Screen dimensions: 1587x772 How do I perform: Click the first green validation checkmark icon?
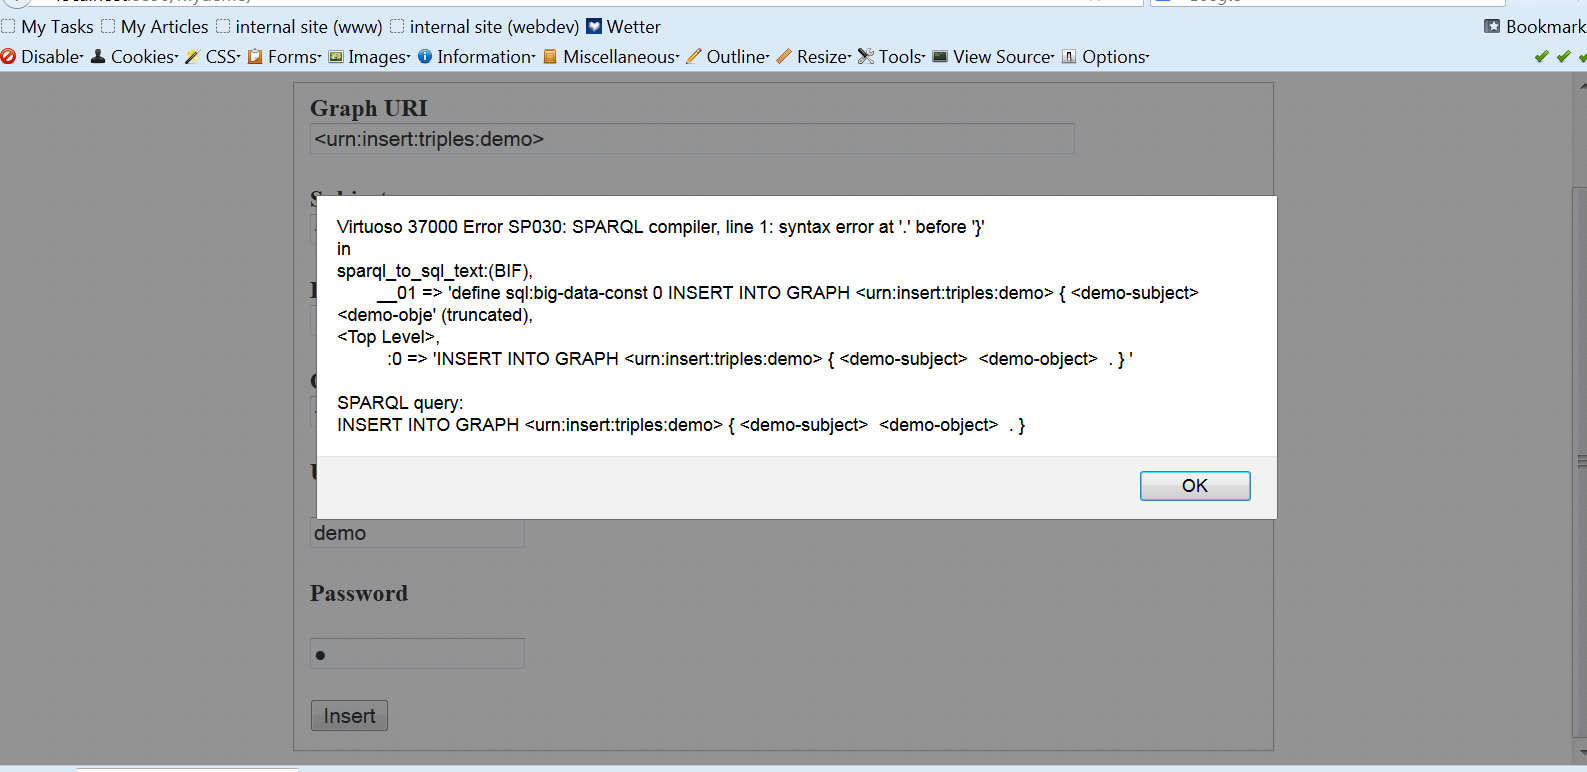pyautogui.click(x=1541, y=57)
